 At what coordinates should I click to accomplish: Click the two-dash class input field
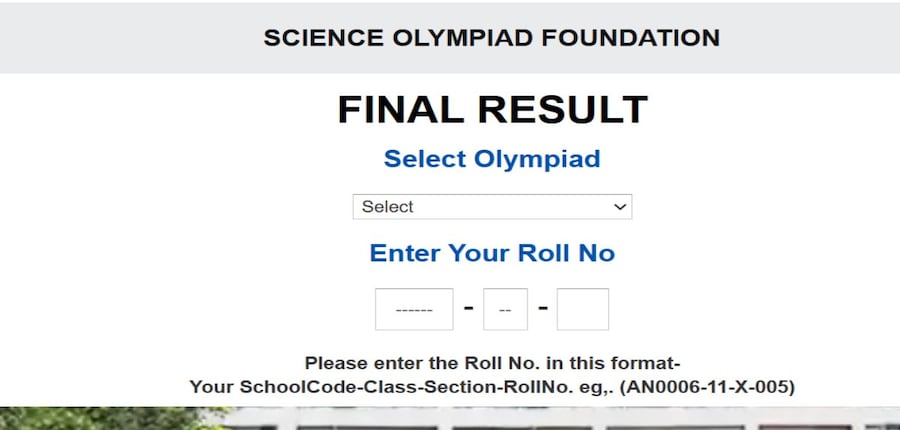pos(505,310)
